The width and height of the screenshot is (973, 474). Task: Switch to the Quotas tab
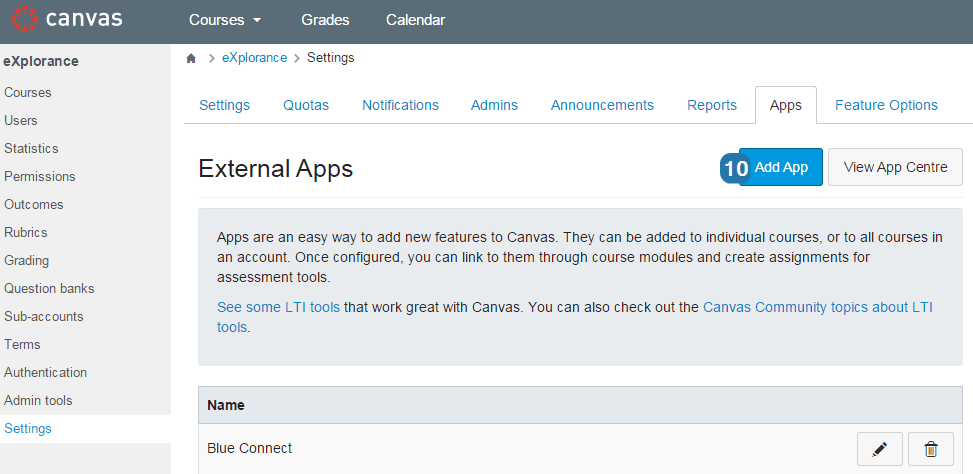[306, 105]
